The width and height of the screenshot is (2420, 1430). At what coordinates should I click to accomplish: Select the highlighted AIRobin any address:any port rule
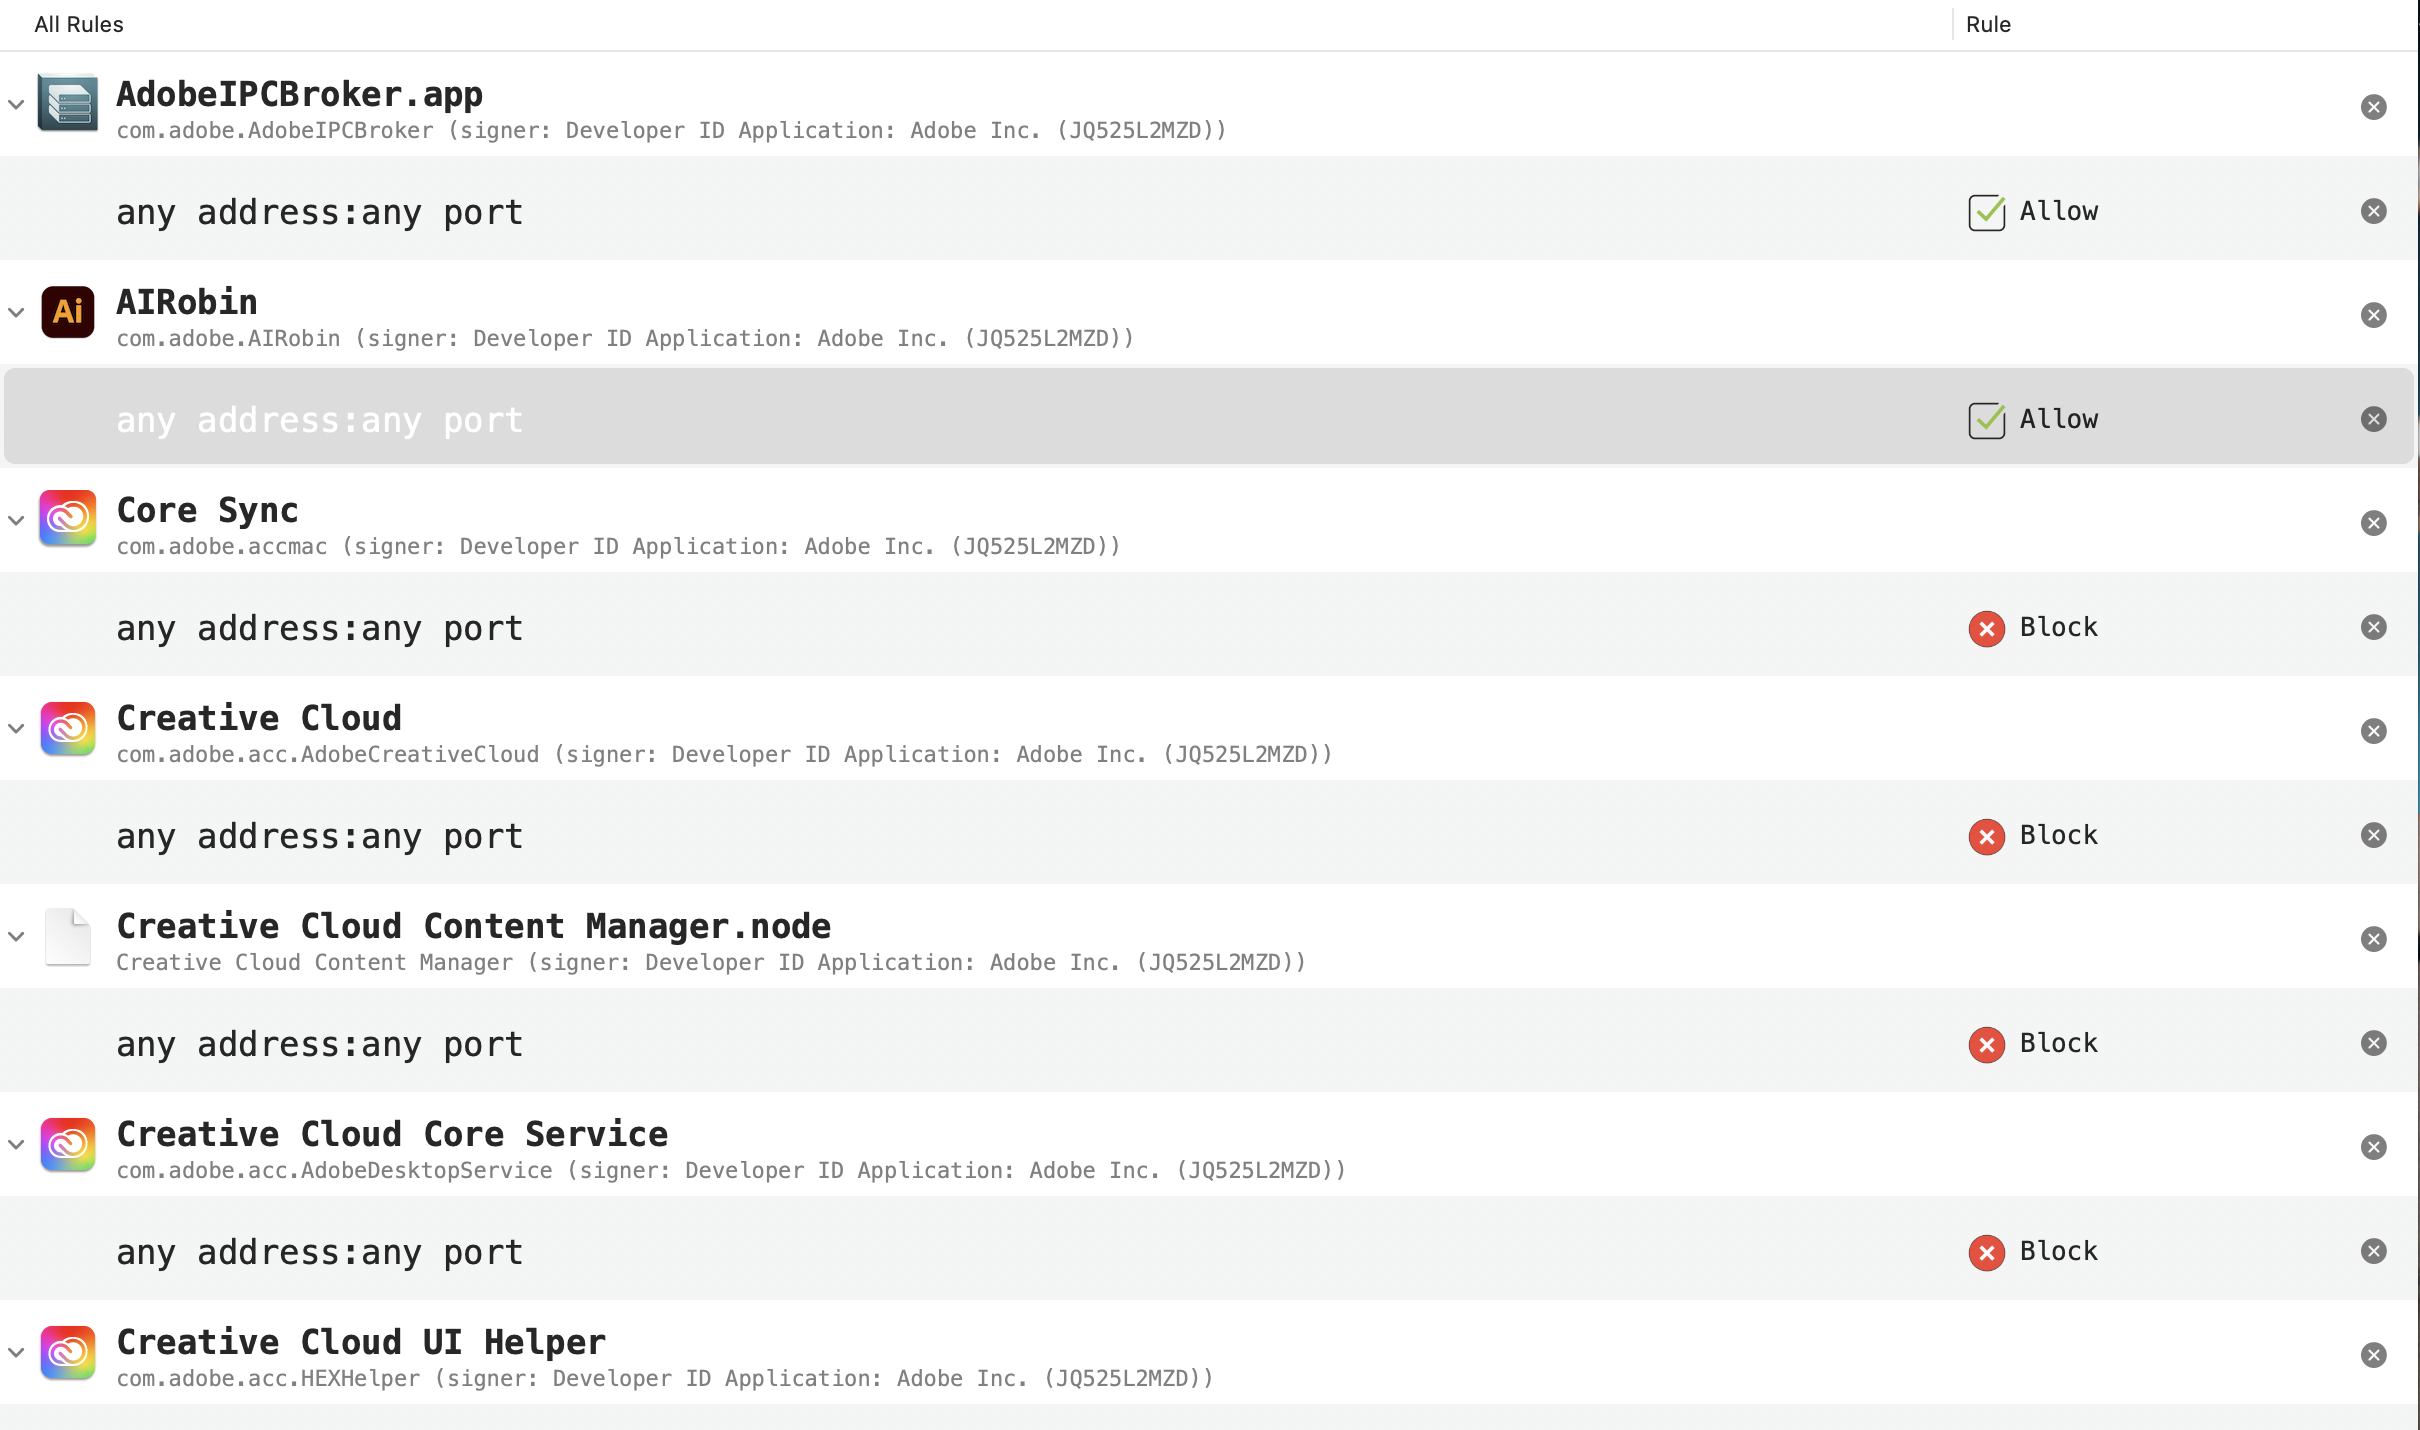[x=1209, y=416]
